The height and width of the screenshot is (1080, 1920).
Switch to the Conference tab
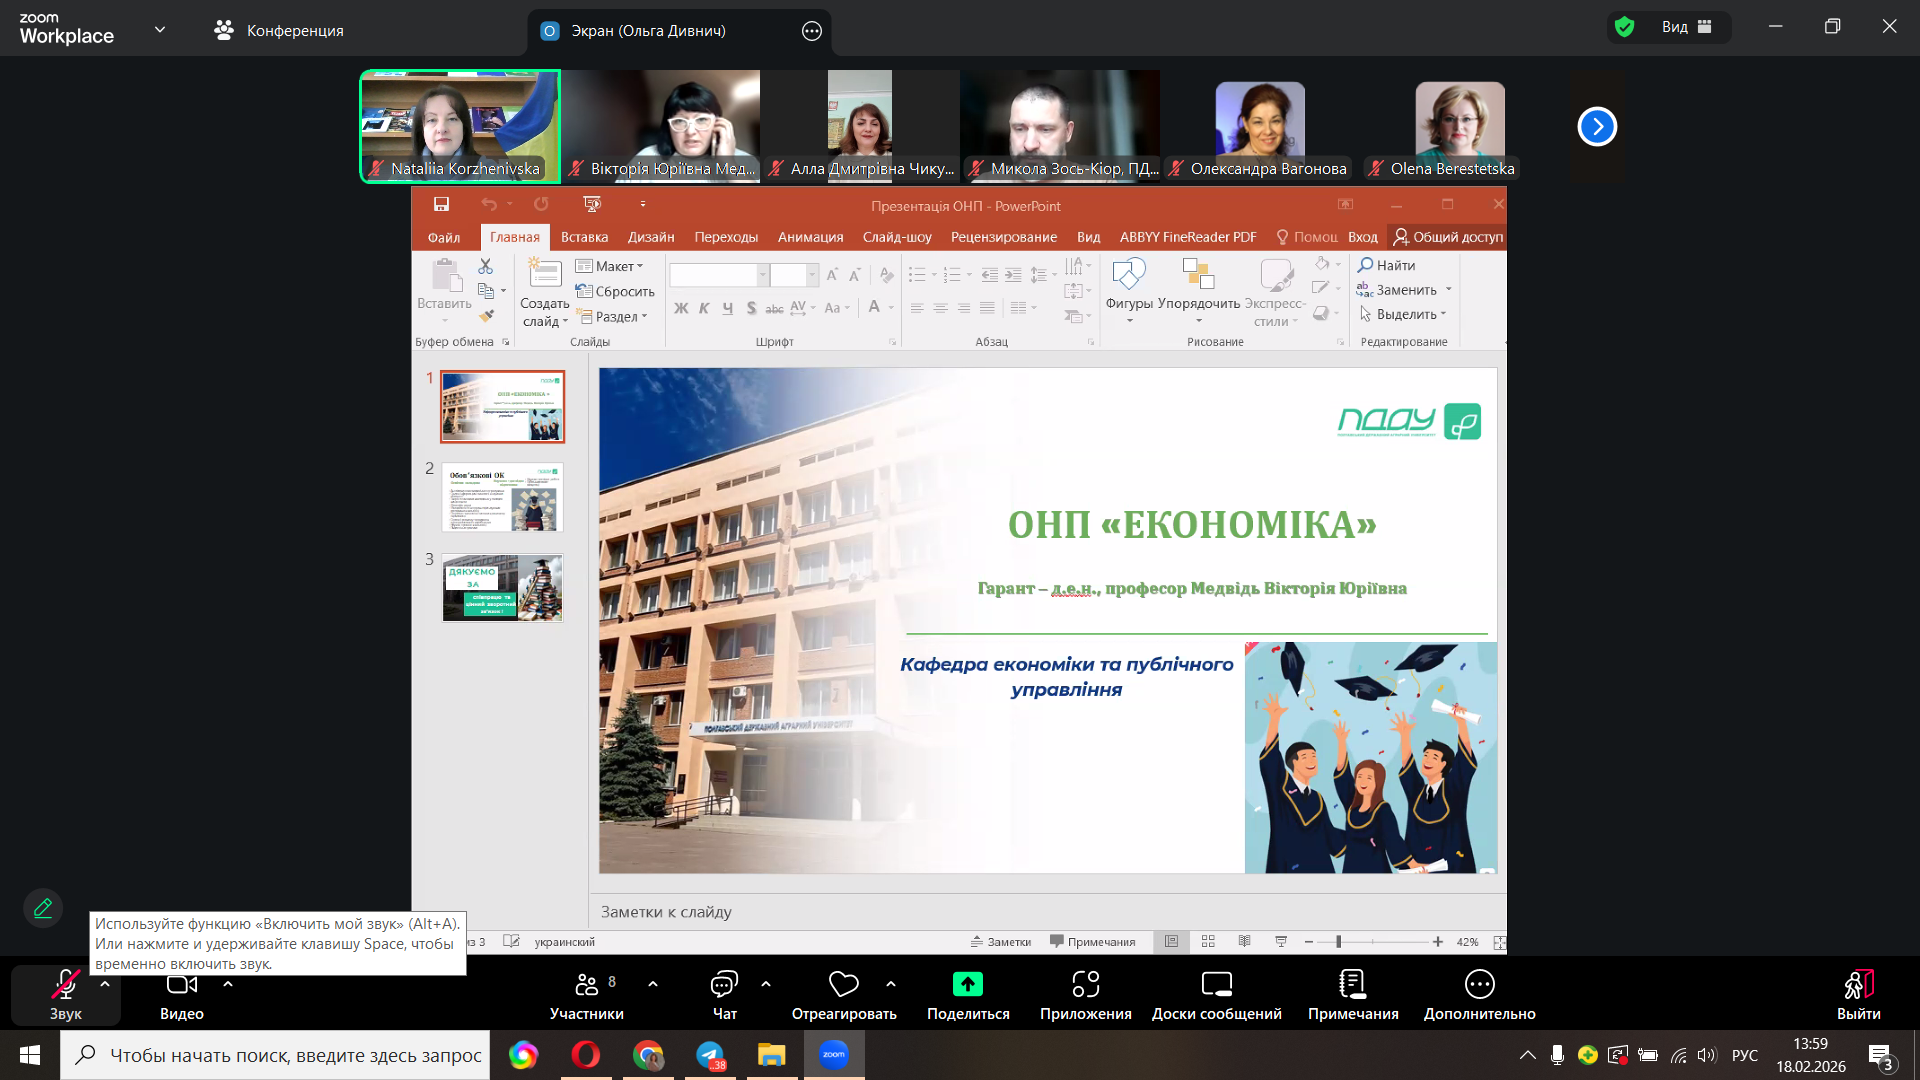(279, 31)
